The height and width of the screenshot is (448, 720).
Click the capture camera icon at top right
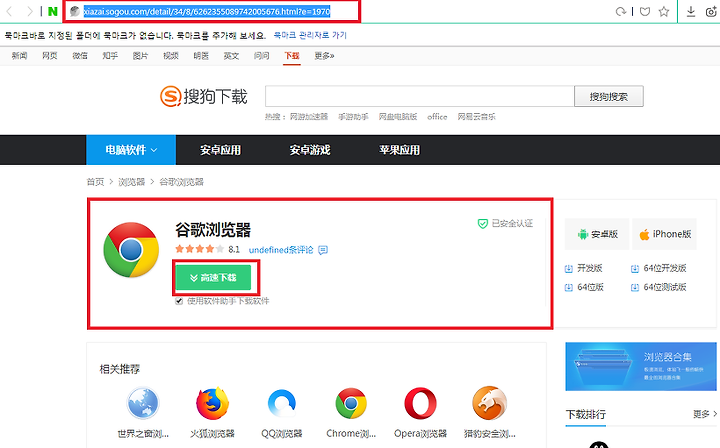(711, 11)
